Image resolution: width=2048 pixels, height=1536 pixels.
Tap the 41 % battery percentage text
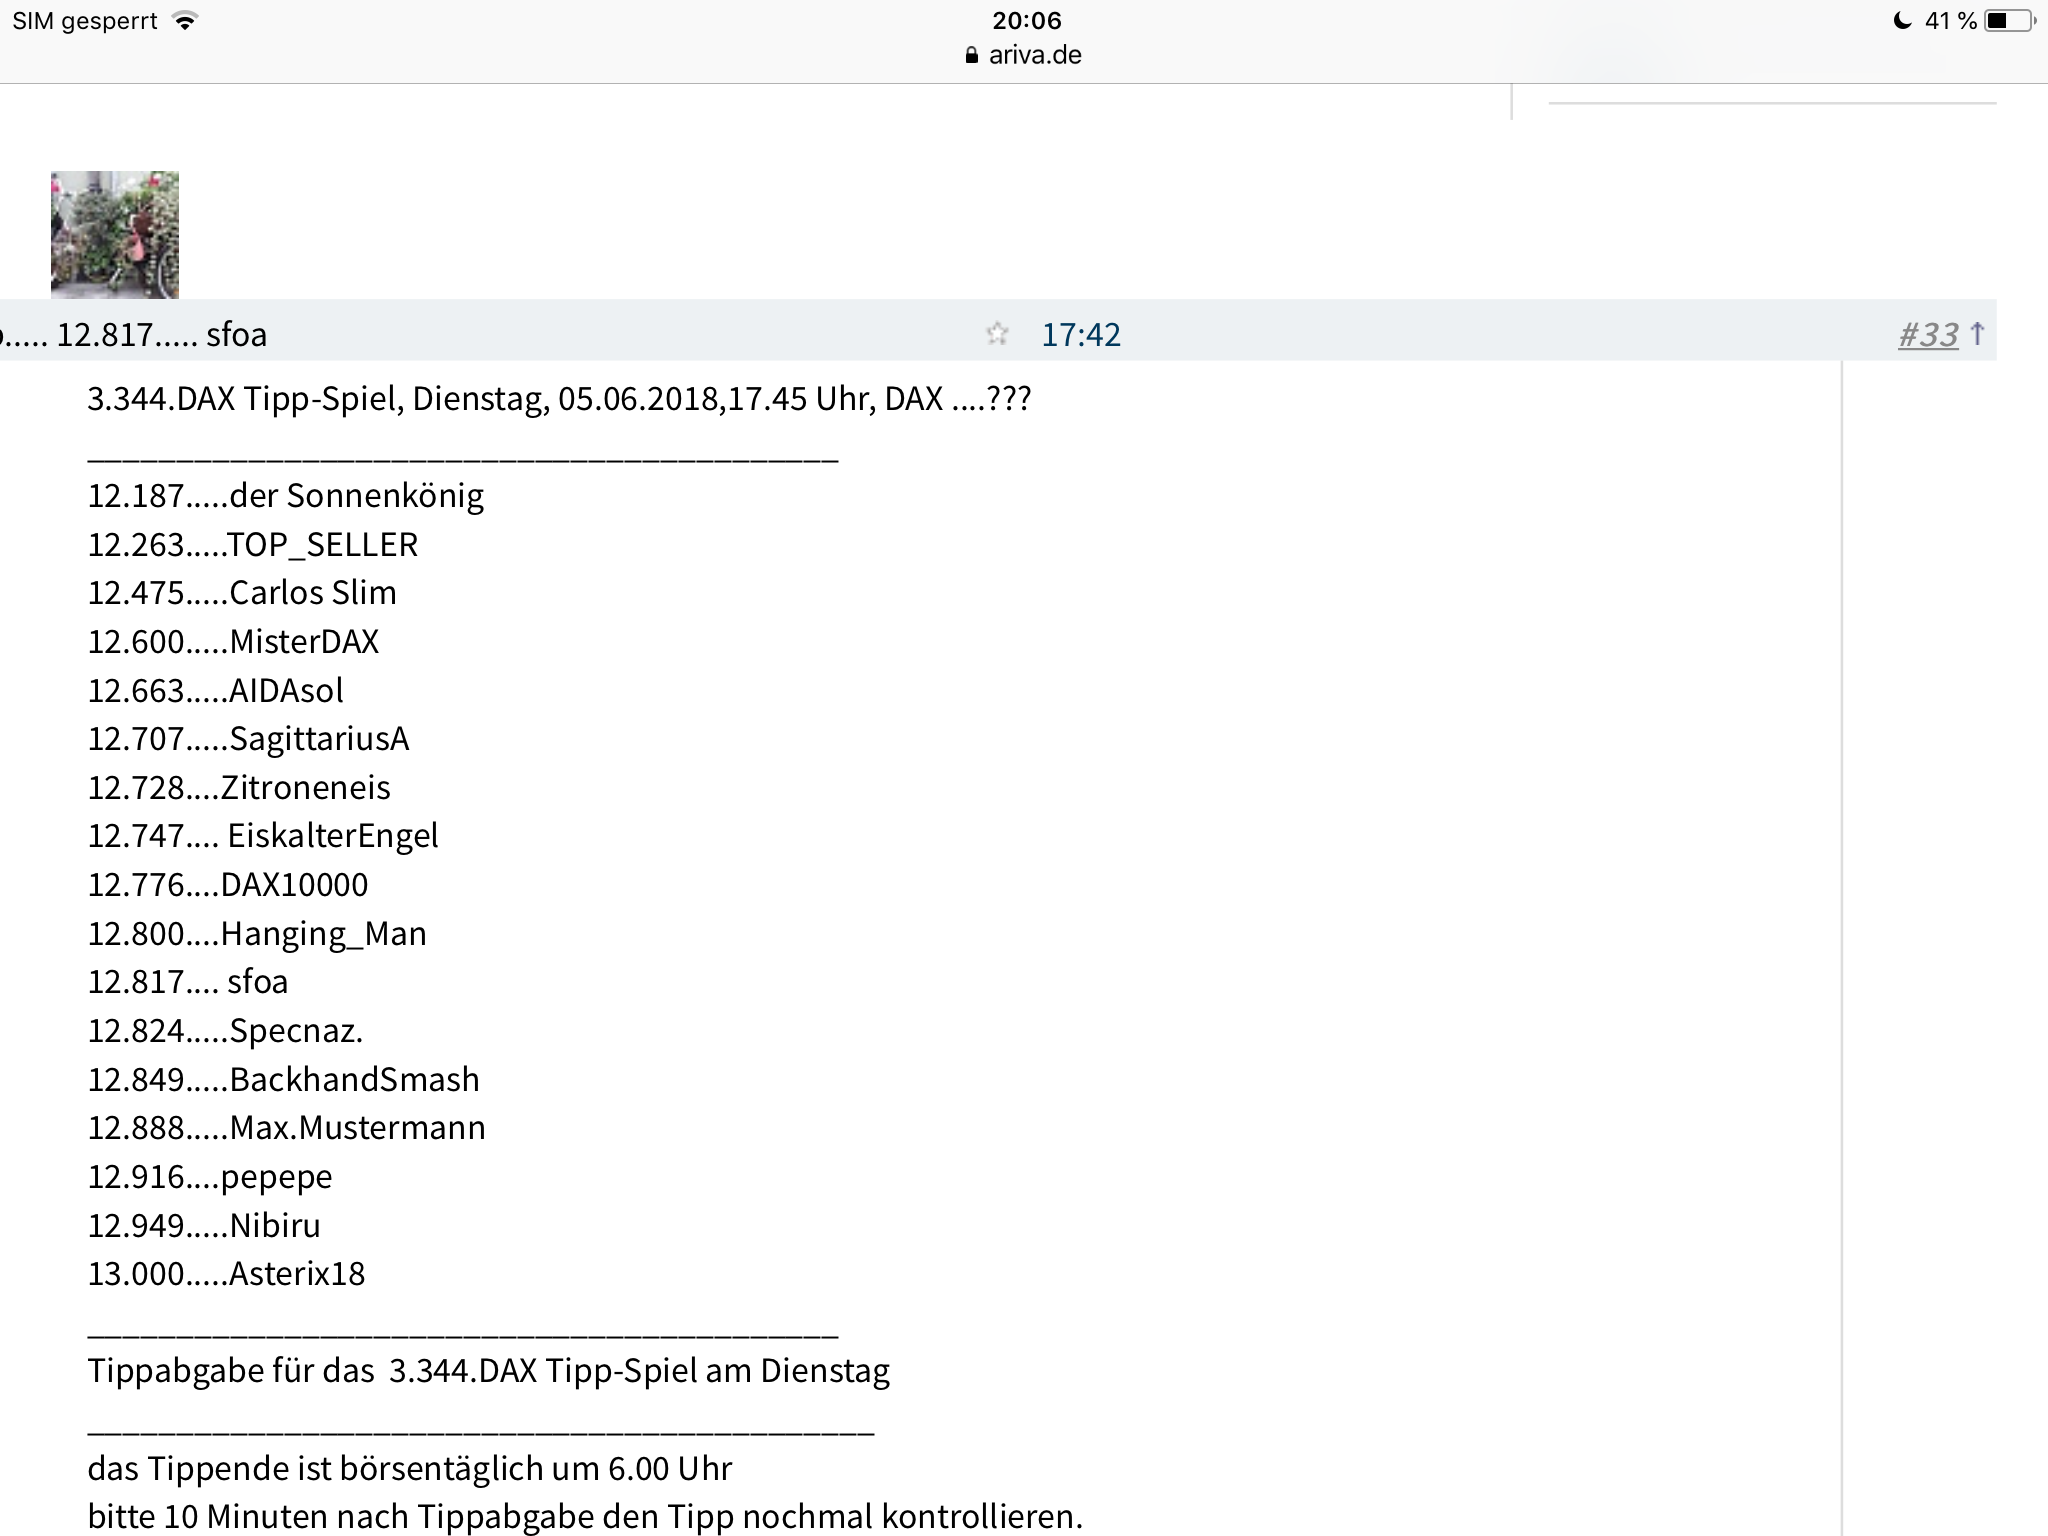tap(1951, 21)
